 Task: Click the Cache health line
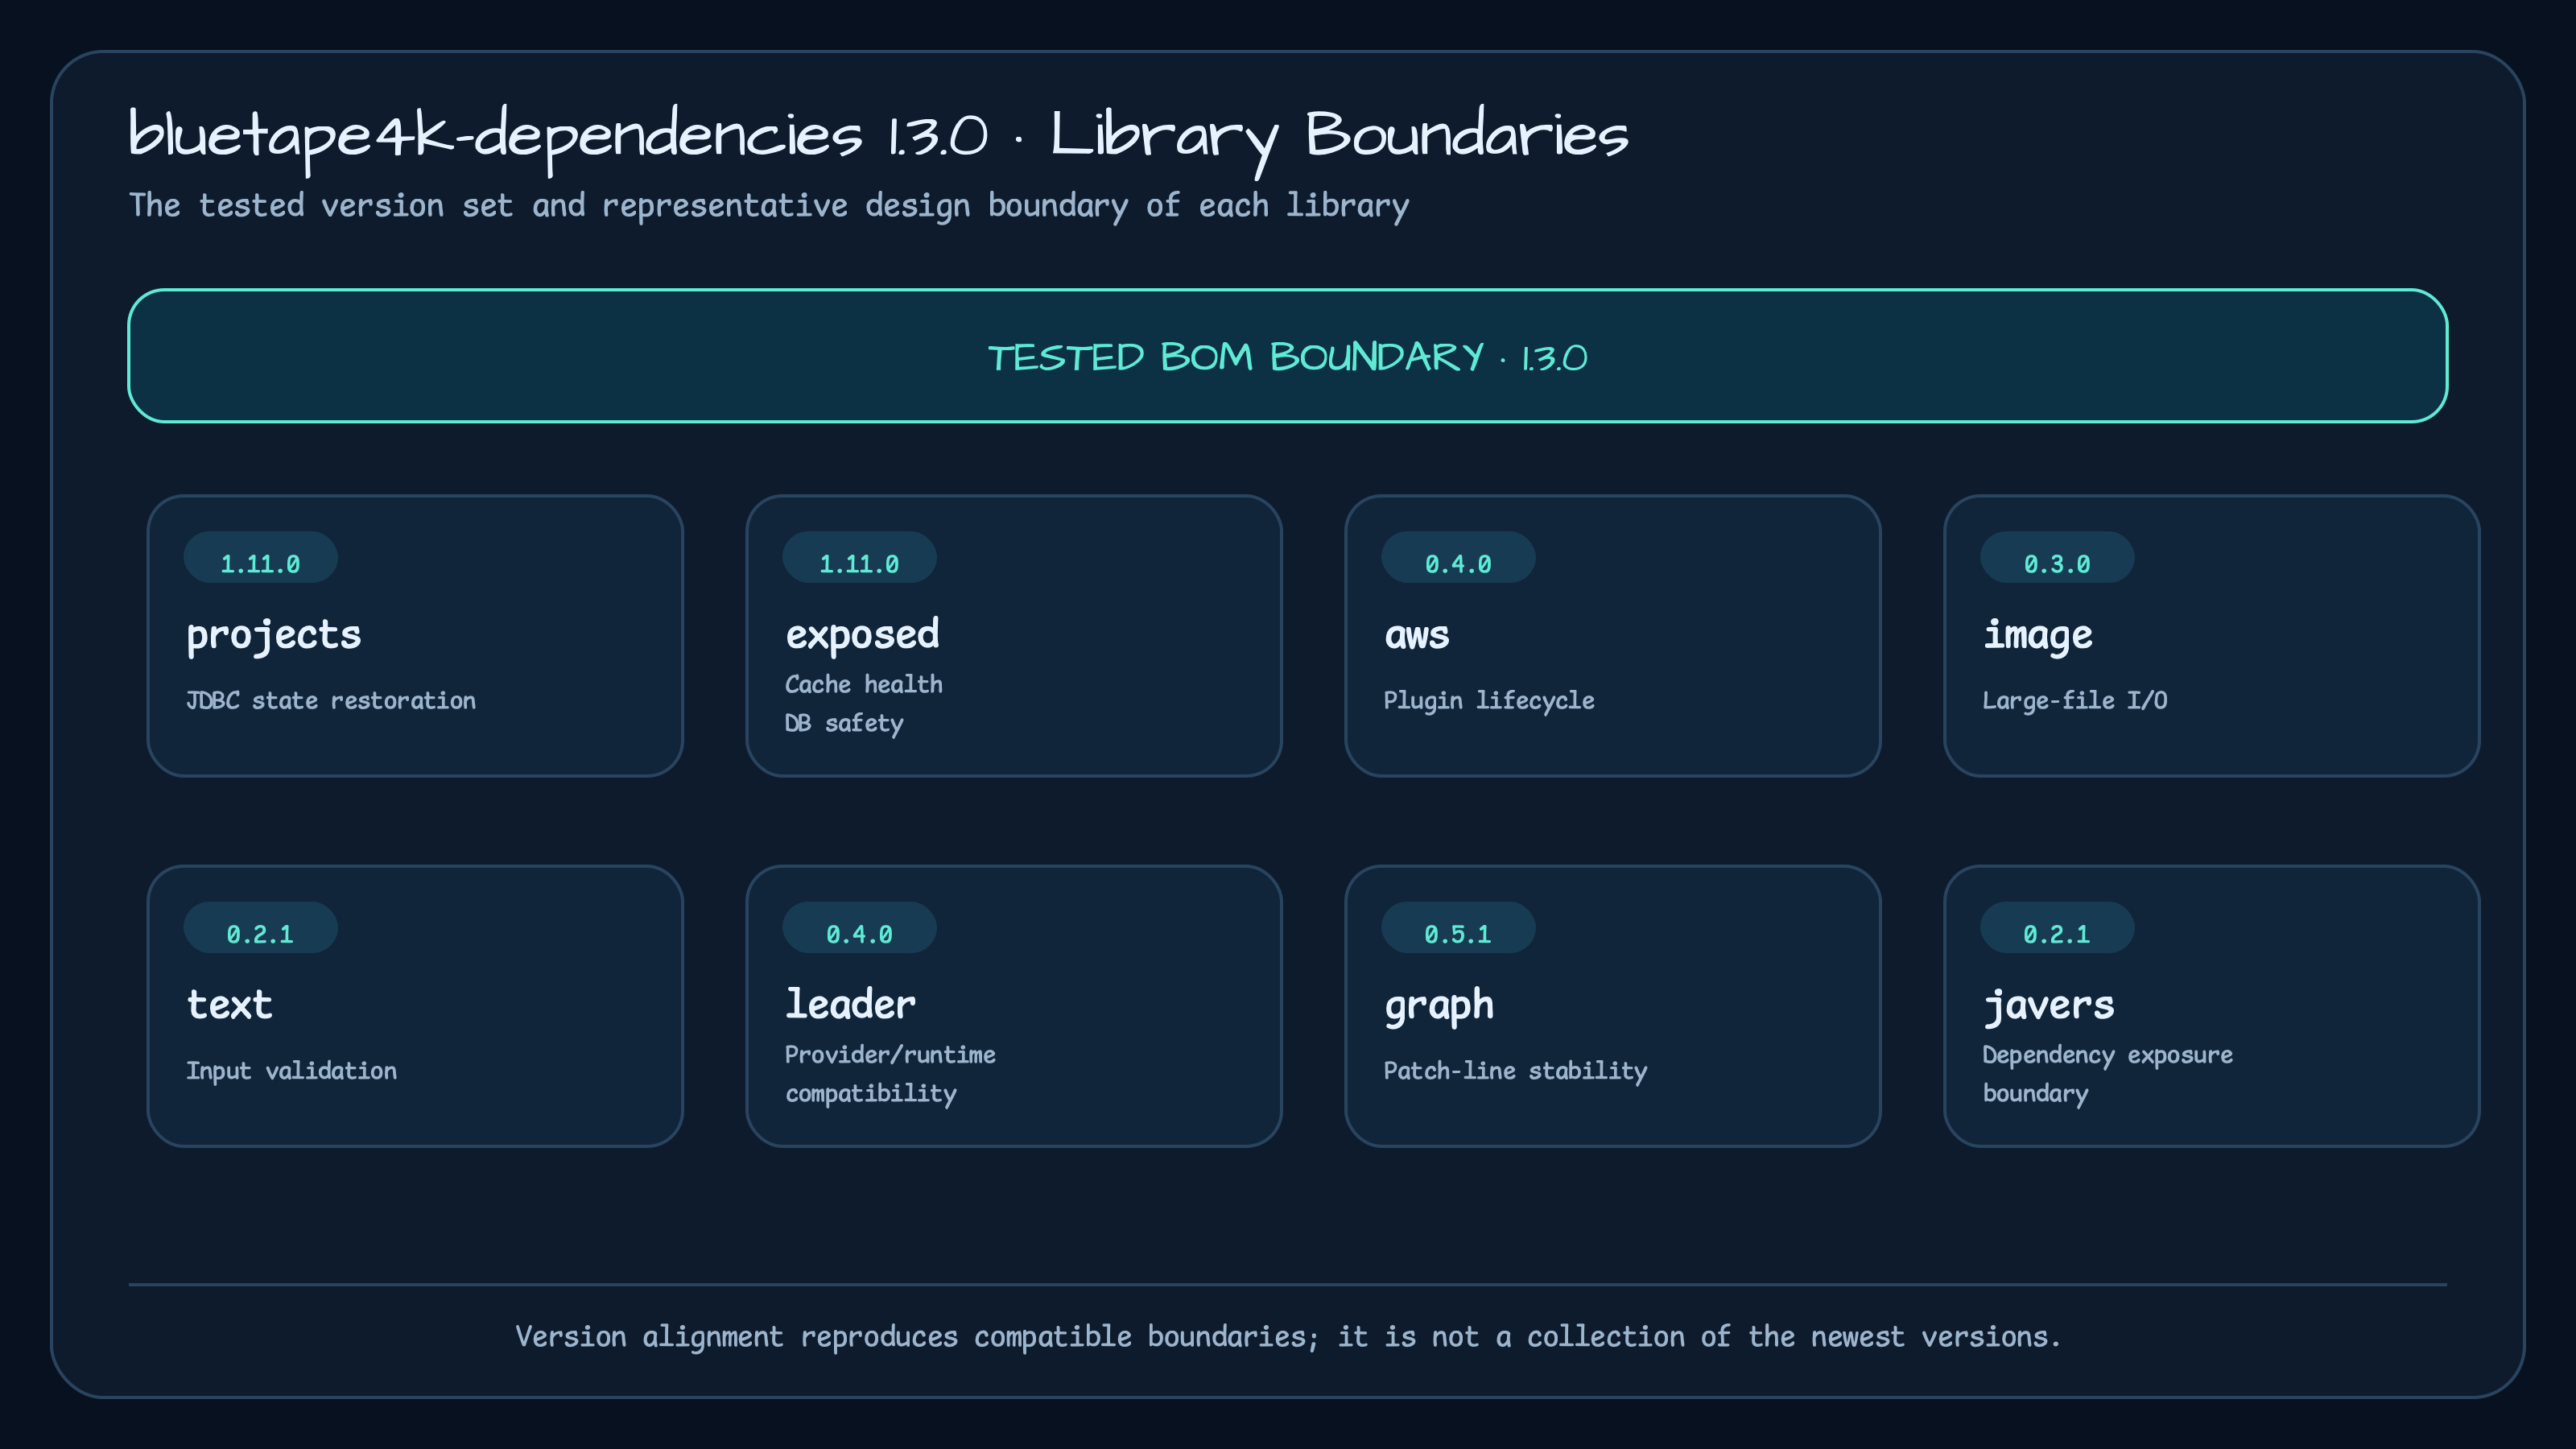(x=864, y=684)
